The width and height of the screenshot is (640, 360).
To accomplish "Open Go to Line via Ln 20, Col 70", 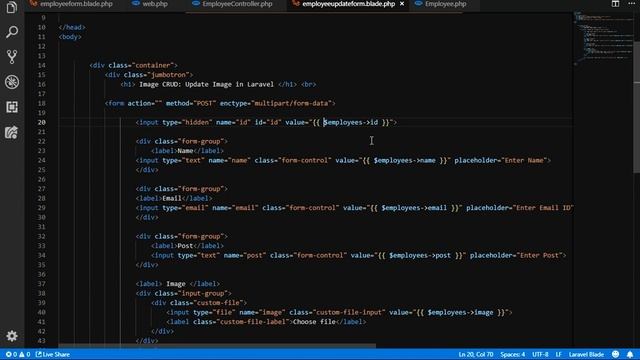I will pyautogui.click(x=476, y=354).
